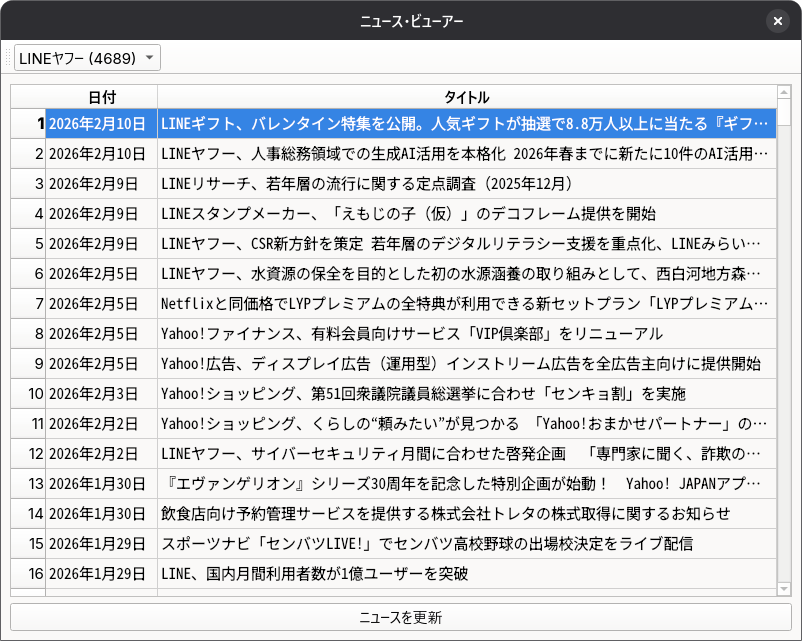The height and width of the screenshot is (641, 802).
Task: Click row header number 1
Action: pos(28,124)
